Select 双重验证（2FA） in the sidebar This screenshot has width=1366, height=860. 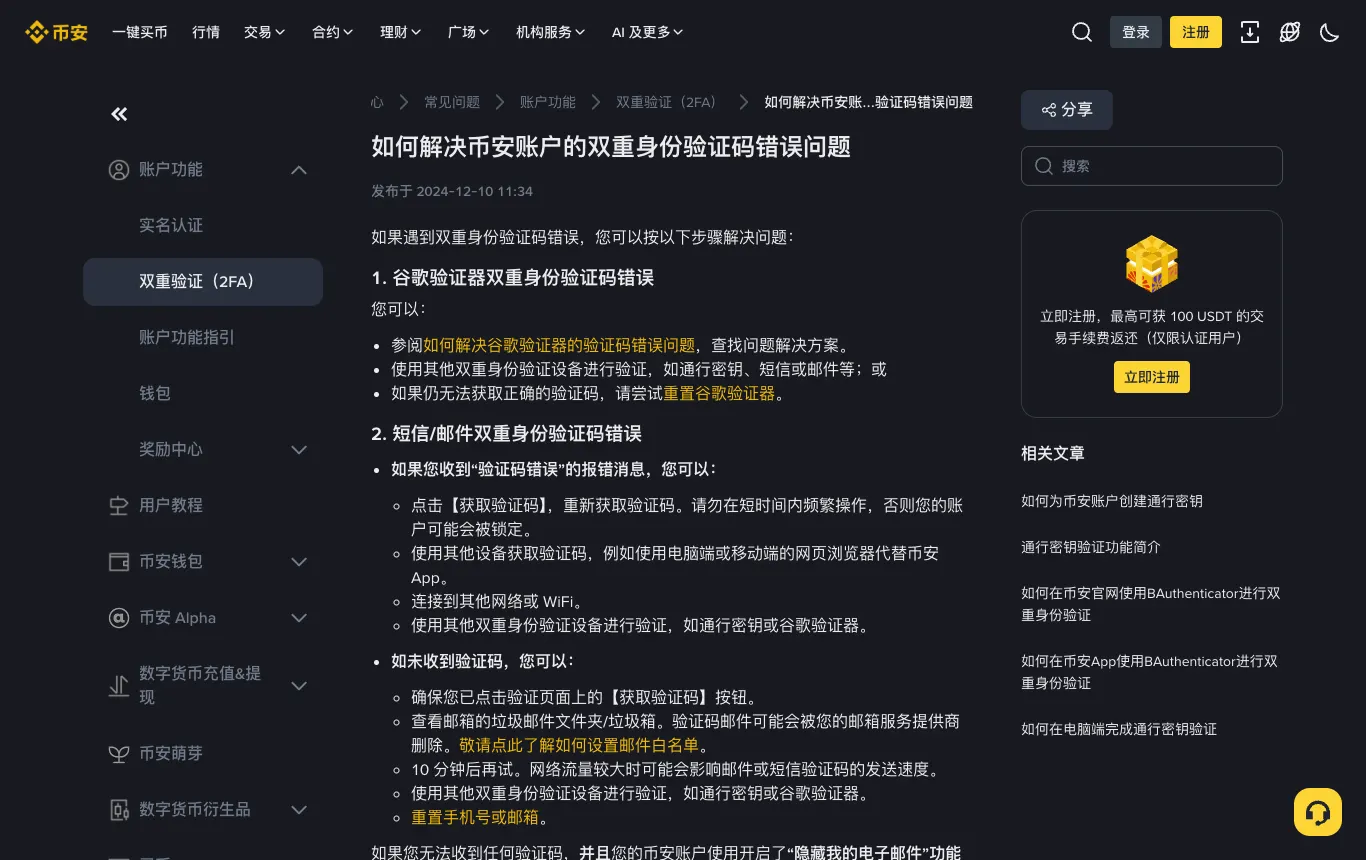tap(203, 282)
